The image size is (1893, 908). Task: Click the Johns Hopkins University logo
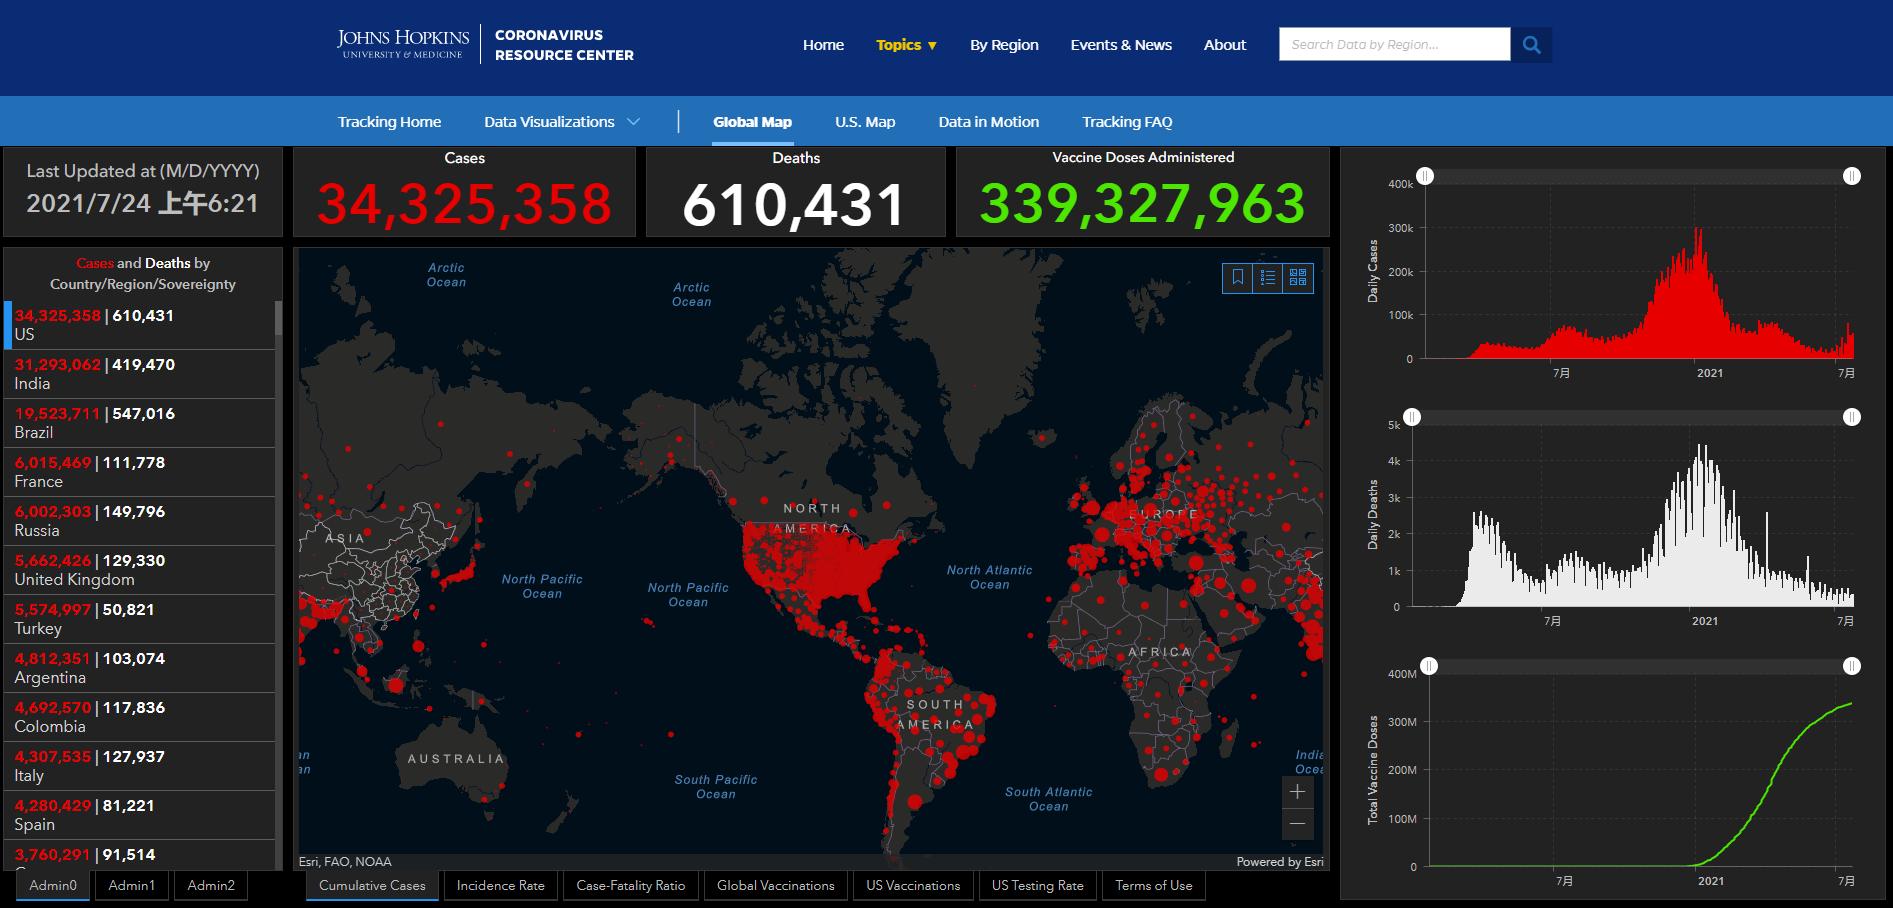click(x=403, y=44)
